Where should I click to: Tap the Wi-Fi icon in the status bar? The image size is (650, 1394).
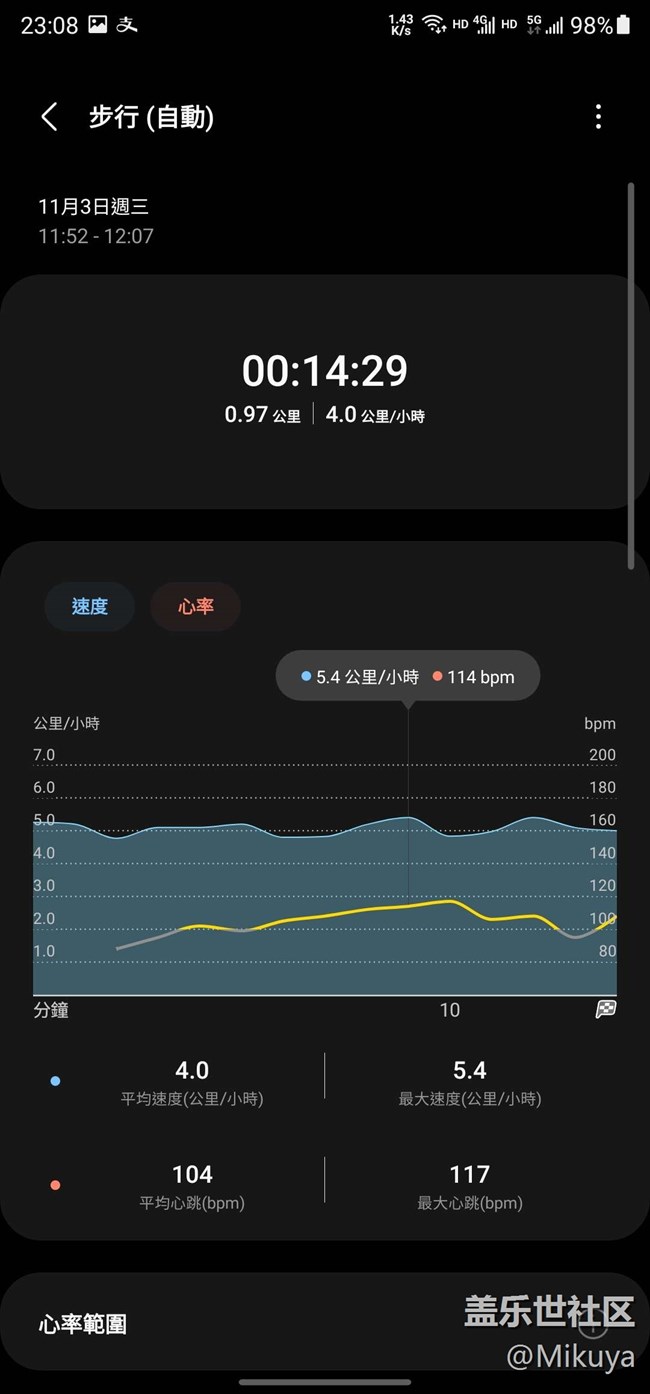[x=433, y=24]
